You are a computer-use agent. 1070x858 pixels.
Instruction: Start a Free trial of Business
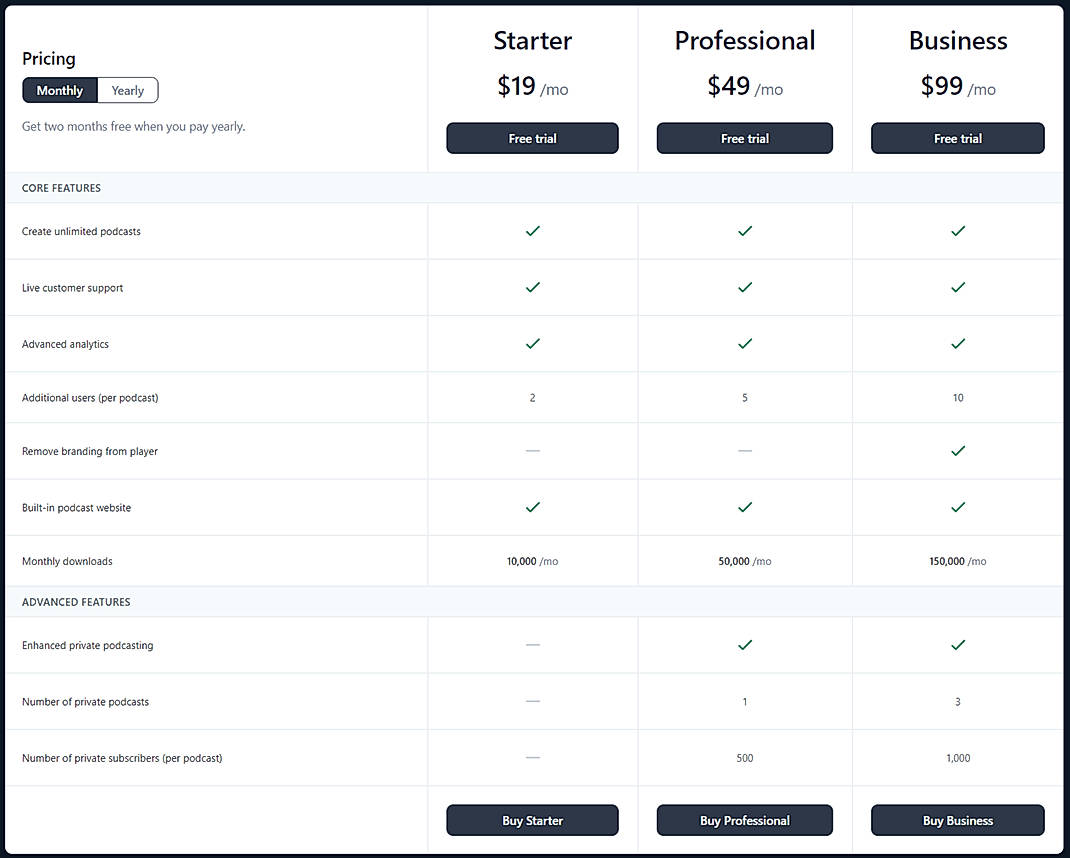pyautogui.click(x=958, y=138)
